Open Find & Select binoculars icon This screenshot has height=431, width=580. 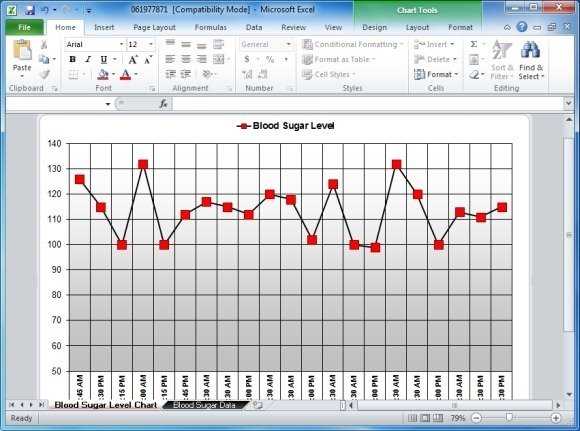point(530,50)
